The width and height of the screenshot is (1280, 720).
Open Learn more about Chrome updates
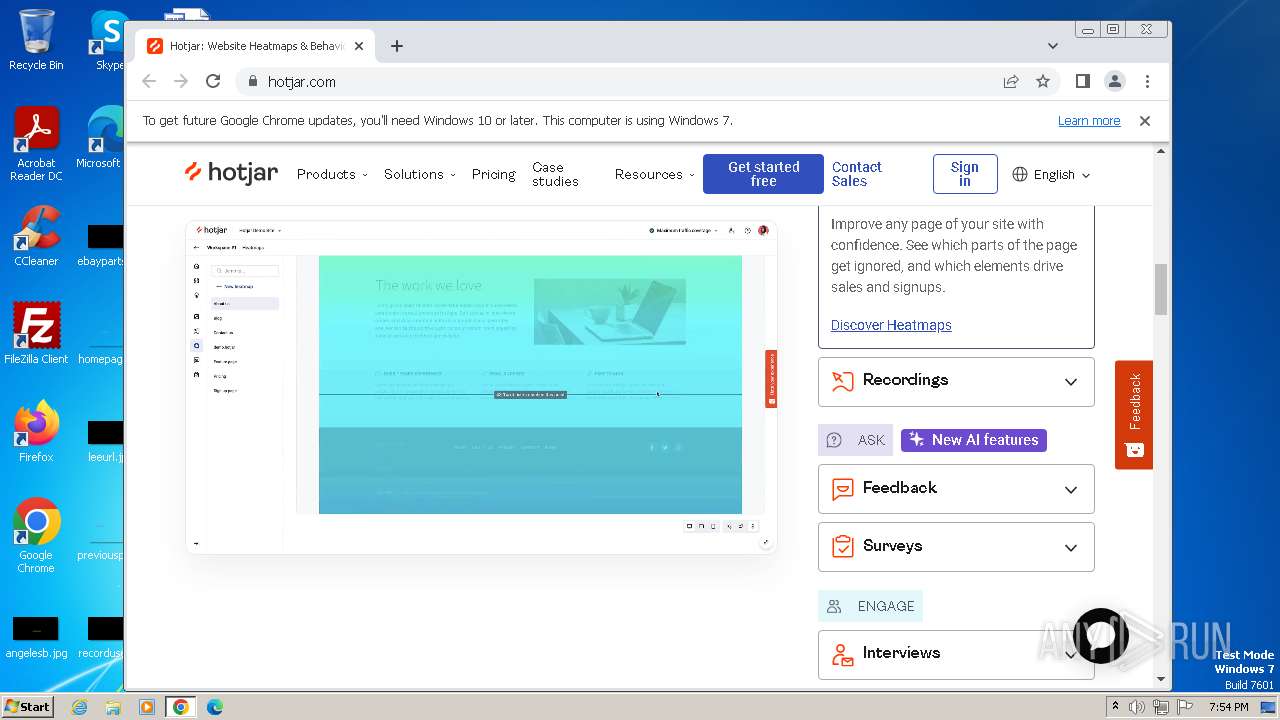tap(1089, 121)
